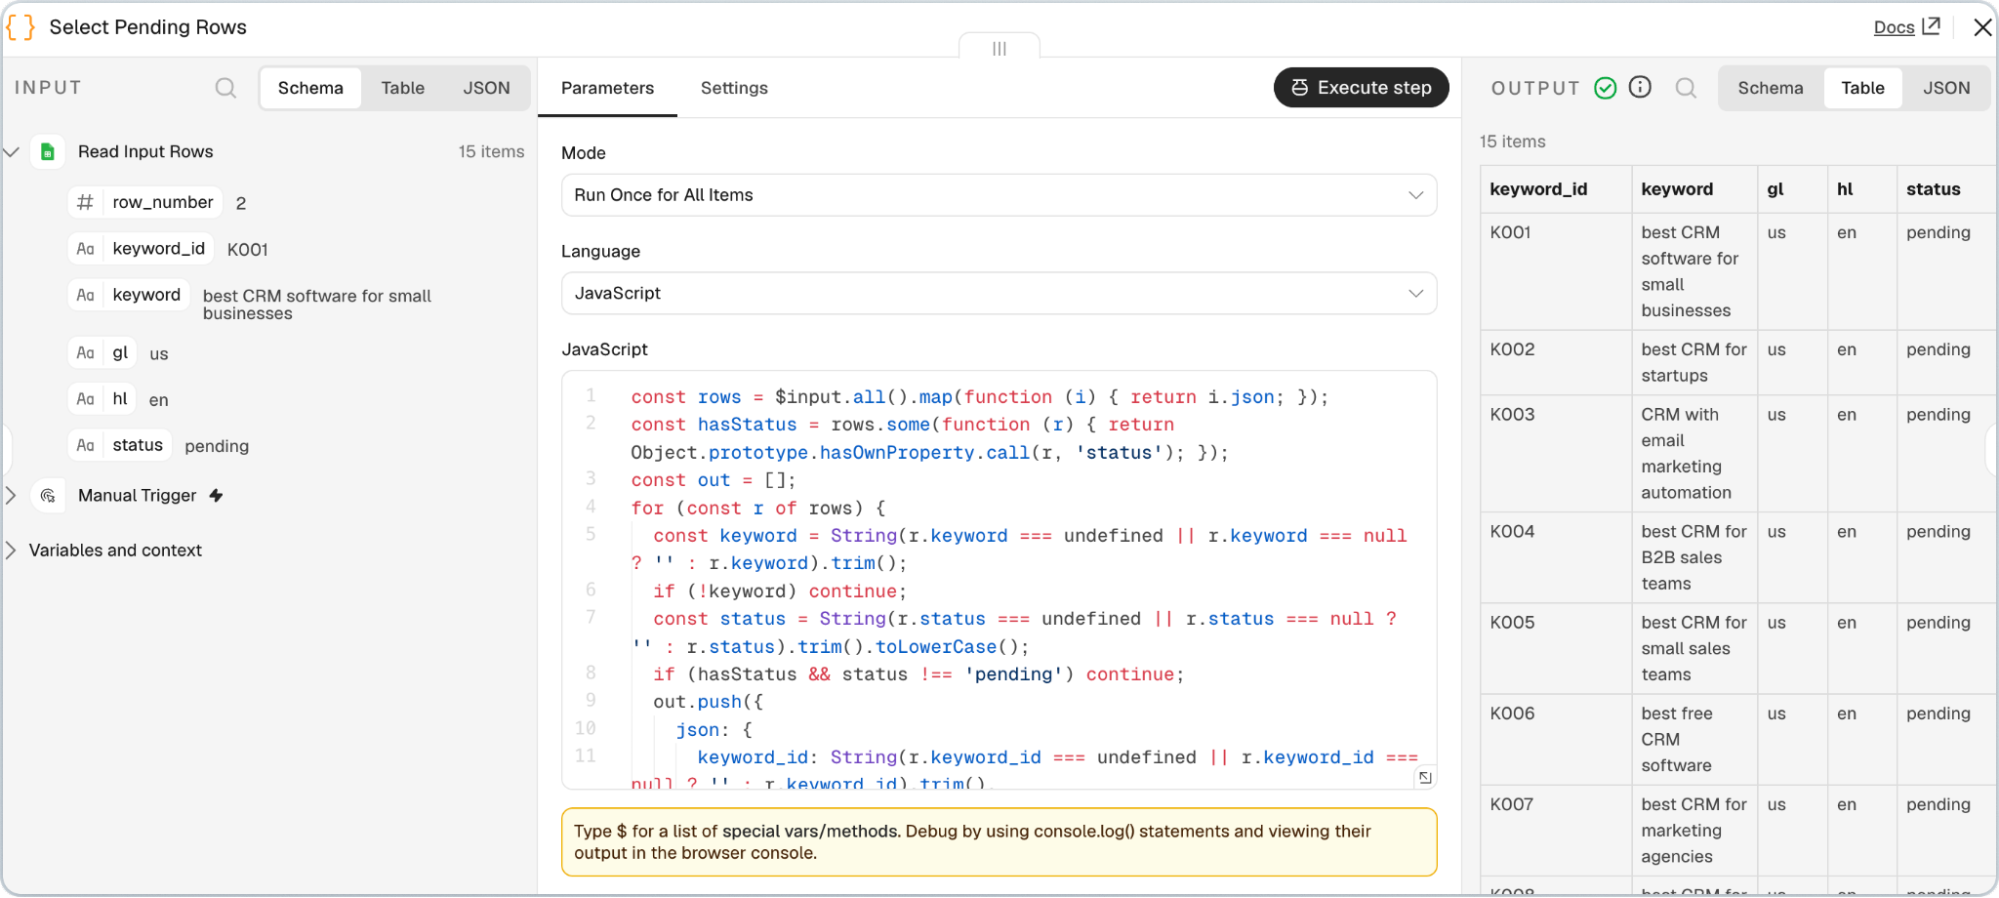This screenshot has width=1999, height=898.
Task: Collapse the Read Input Rows tree
Action: [x=12, y=152]
